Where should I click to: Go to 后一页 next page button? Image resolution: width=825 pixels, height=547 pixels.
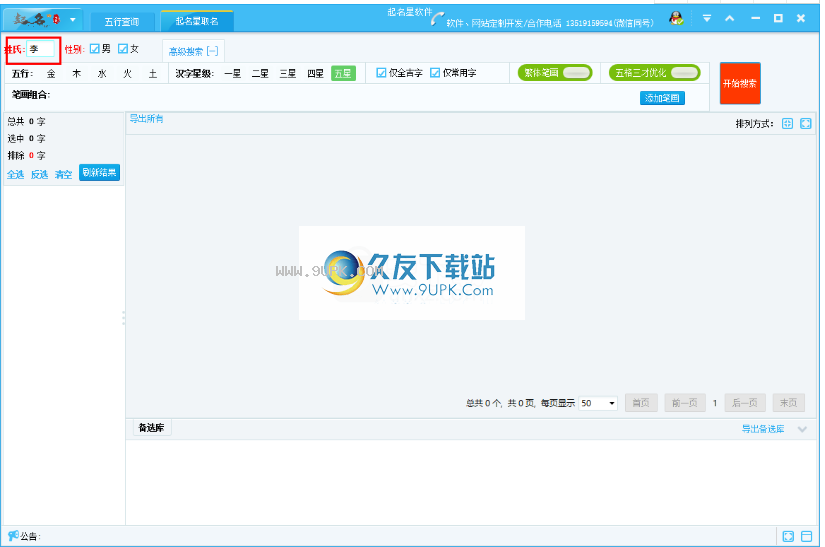[x=744, y=403]
